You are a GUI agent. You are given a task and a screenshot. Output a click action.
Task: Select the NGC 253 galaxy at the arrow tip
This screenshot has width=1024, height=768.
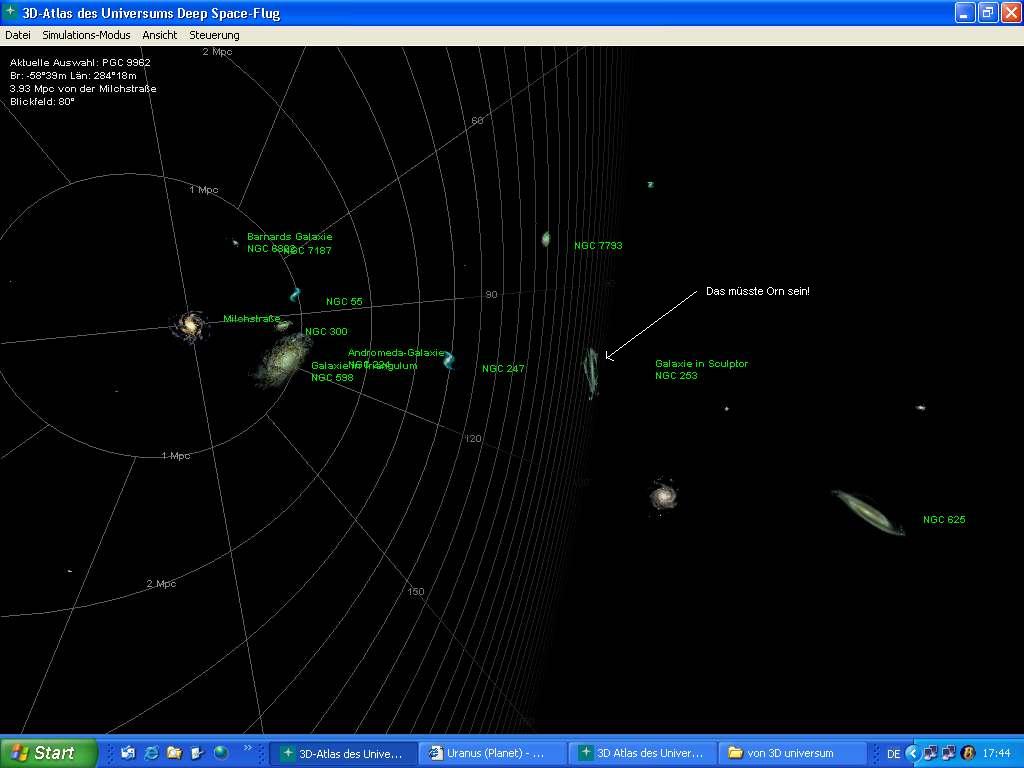point(592,372)
